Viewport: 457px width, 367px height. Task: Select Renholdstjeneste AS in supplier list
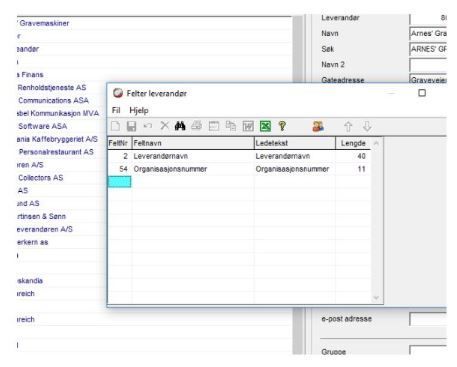point(52,88)
